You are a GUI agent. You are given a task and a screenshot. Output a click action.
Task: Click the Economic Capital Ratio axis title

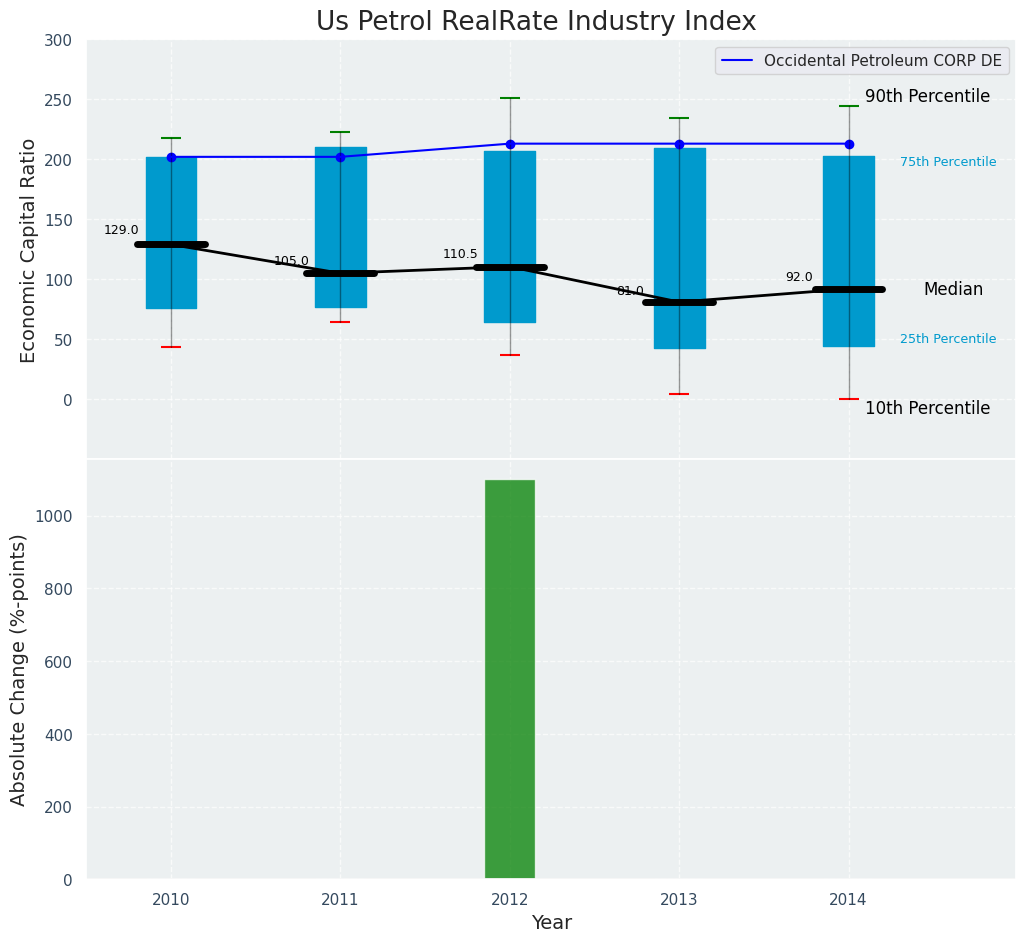coord(29,250)
